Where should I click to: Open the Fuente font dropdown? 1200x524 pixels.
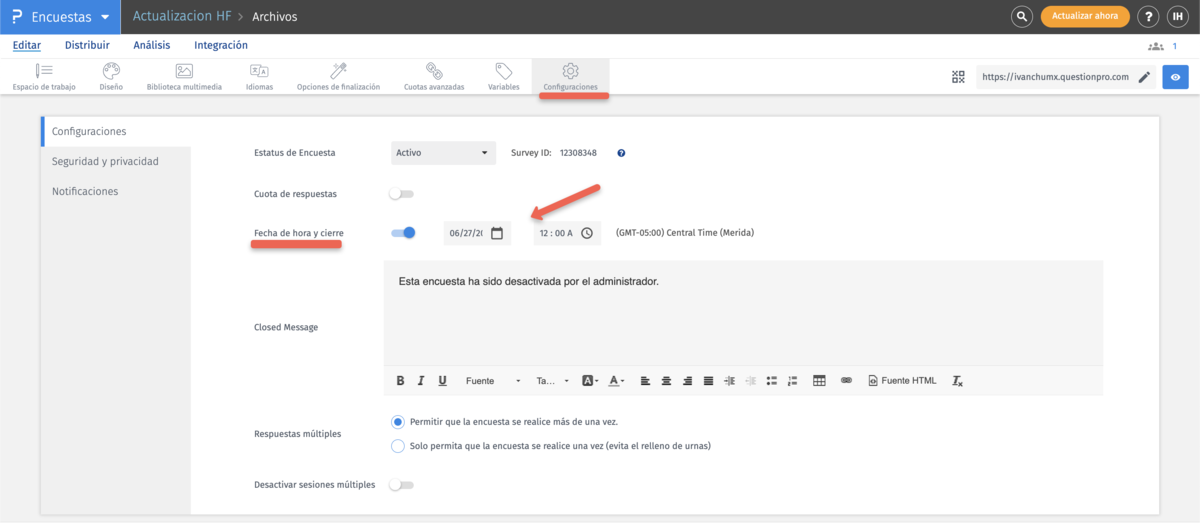(x=493, y=381)
